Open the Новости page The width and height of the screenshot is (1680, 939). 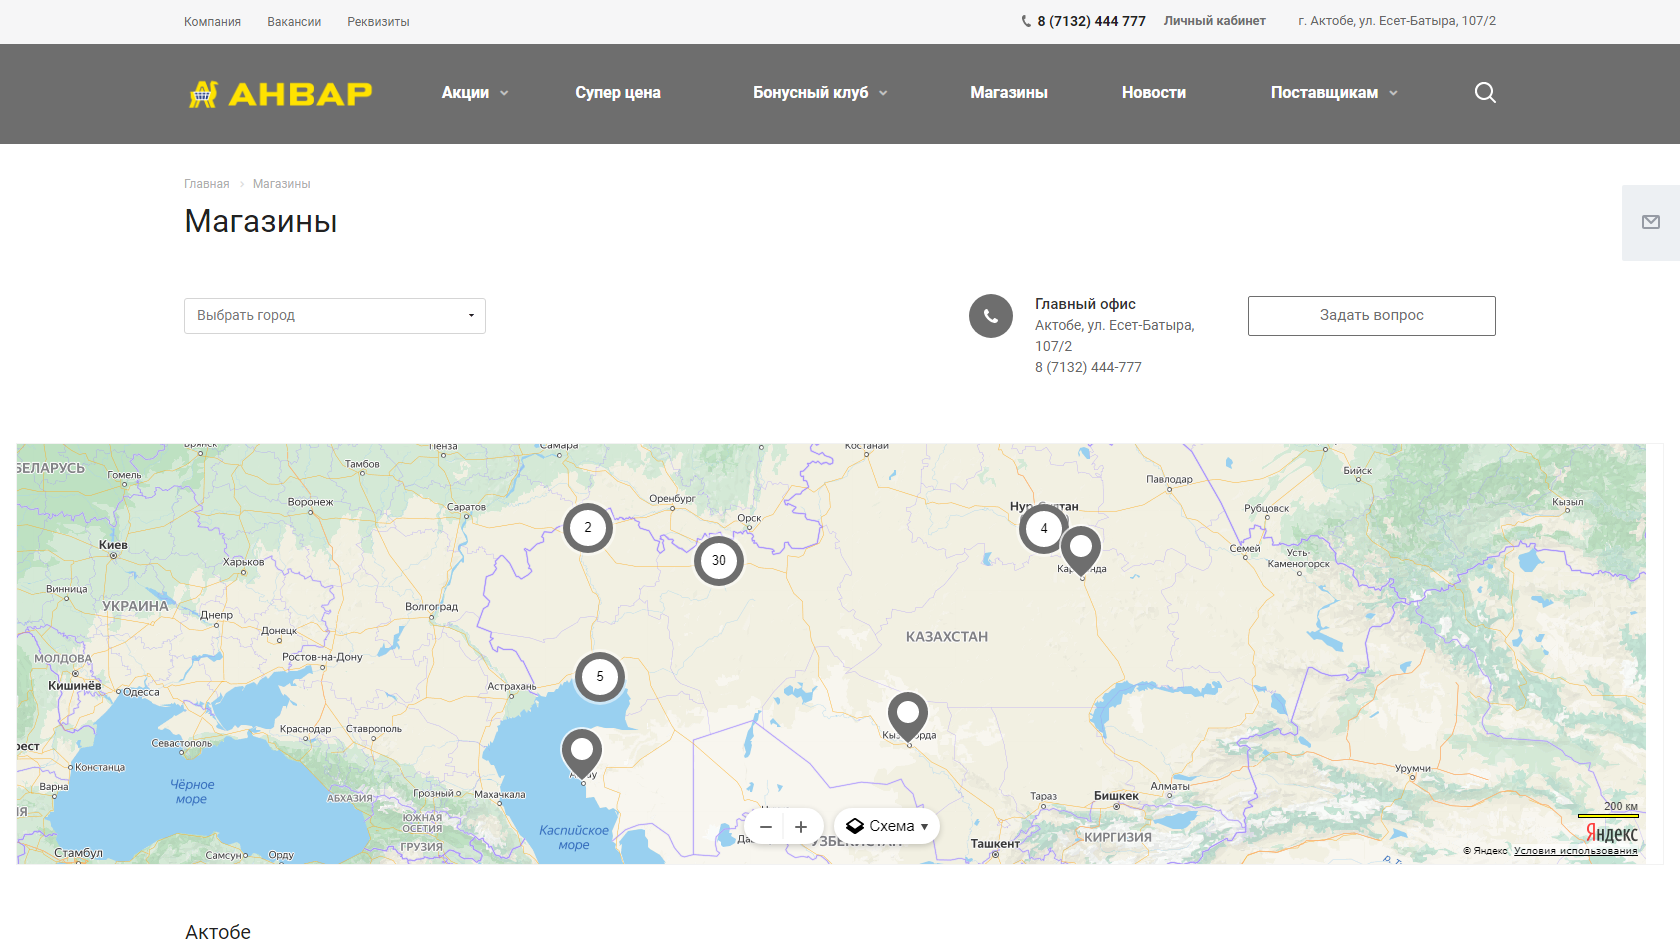(x=1154, y=93)
